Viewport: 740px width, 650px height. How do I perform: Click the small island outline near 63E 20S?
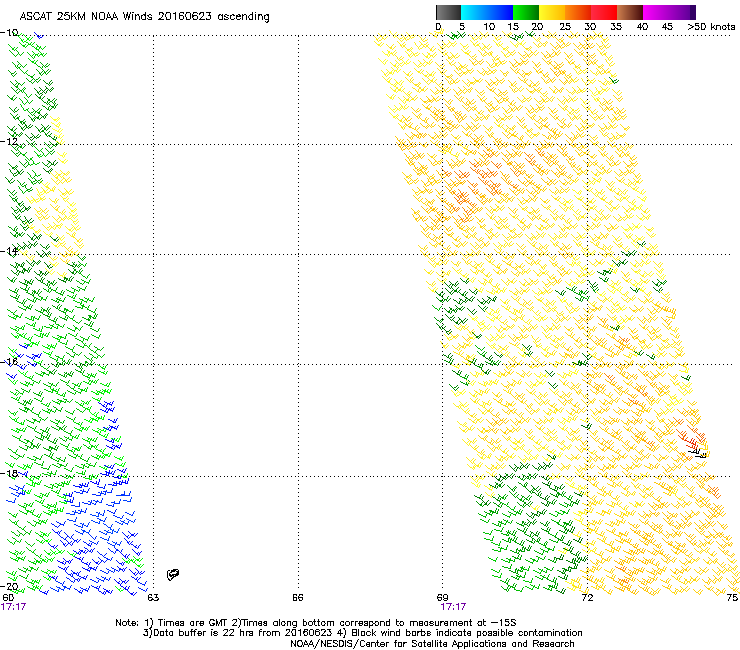[173, 574]
